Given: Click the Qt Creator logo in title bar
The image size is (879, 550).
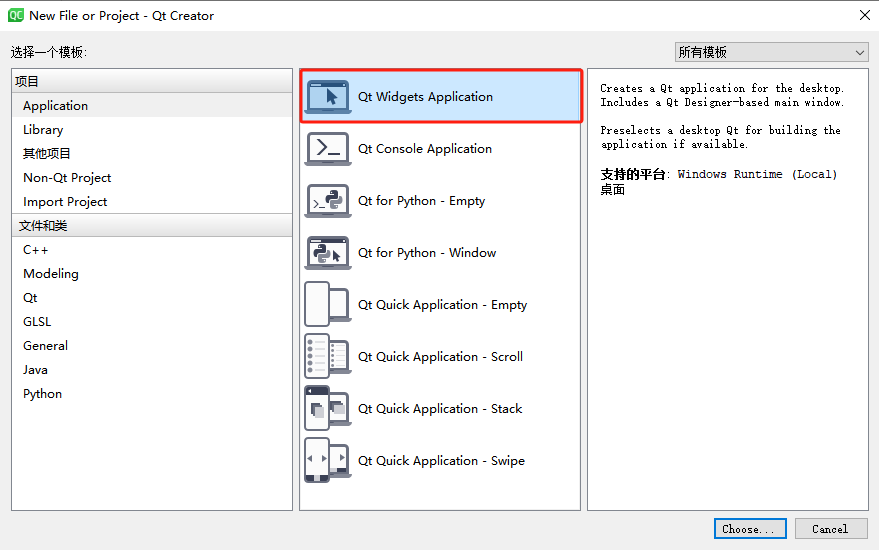Looking at the screenshot, I should [x=16, y=15].
